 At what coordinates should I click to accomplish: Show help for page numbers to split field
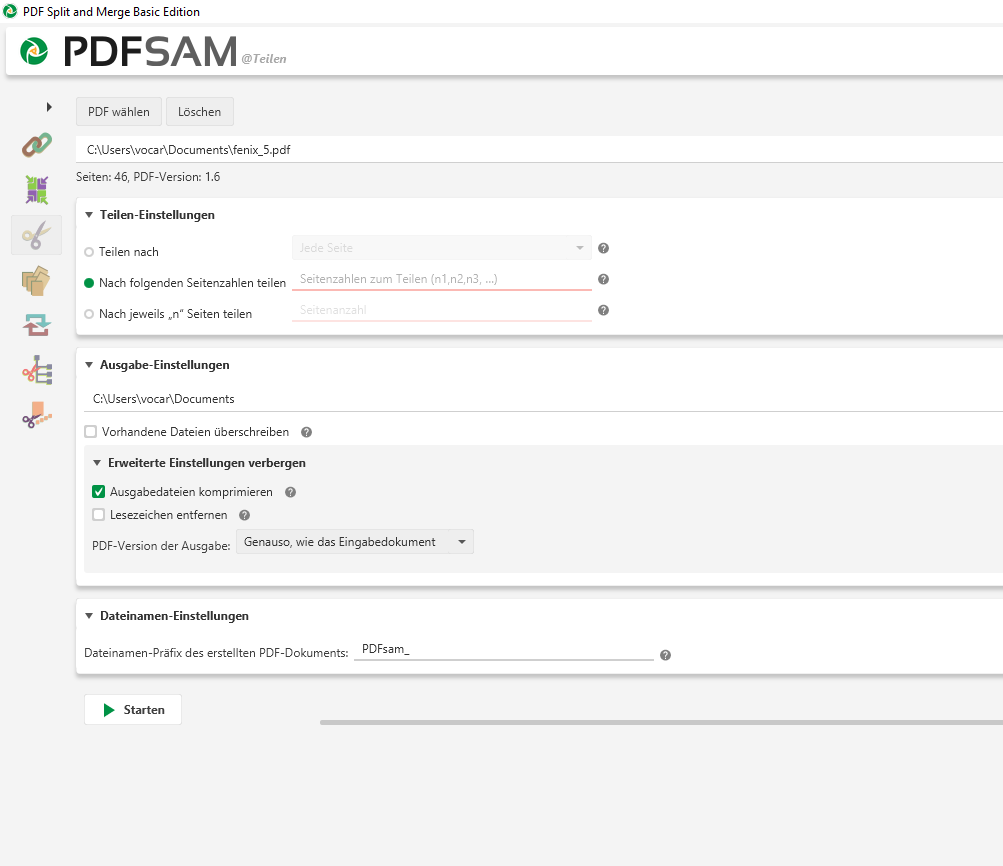click(x=603, y=279)
